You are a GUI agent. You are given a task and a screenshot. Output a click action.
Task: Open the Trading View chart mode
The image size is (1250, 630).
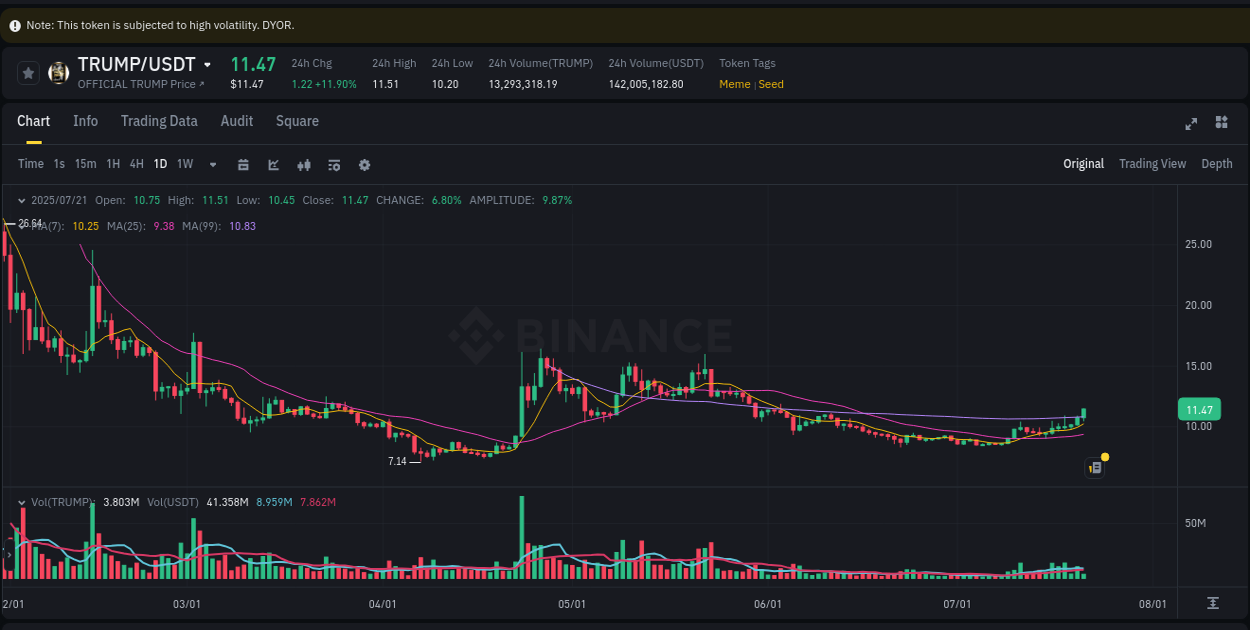coord(1152,163)
